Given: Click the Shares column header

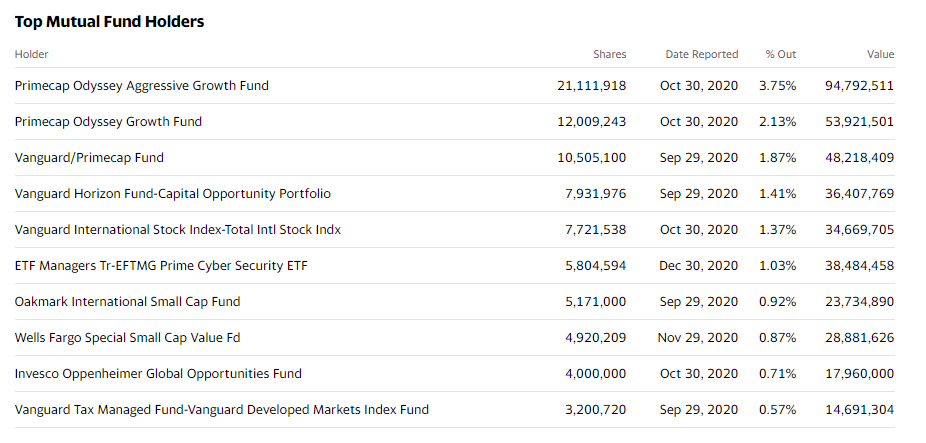Looking at the screenshot, I should point(609,54).
